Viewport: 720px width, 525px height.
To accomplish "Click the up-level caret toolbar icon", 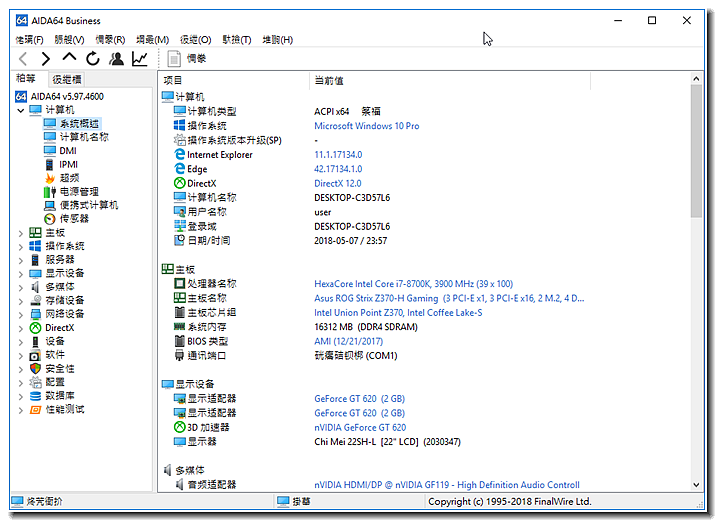I will click(x=69, y=58).
